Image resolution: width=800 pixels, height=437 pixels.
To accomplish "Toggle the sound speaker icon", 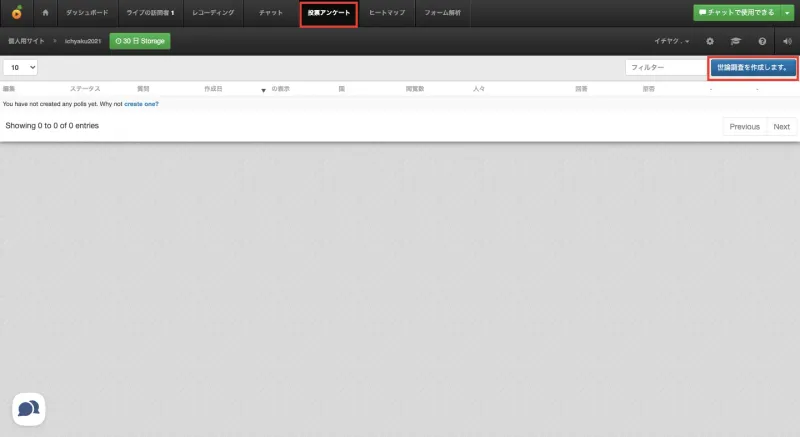I will [787, 41].
